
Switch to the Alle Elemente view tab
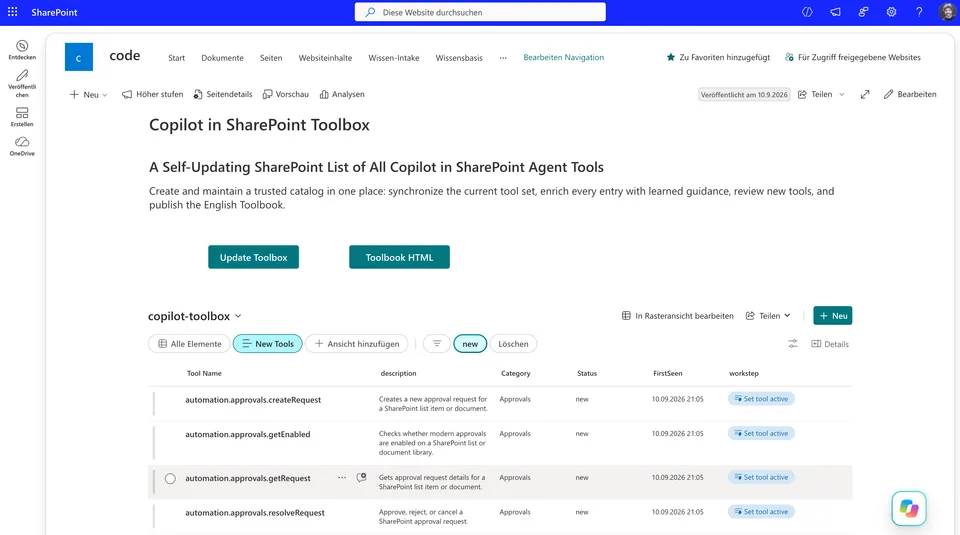(x=189, y=343)
